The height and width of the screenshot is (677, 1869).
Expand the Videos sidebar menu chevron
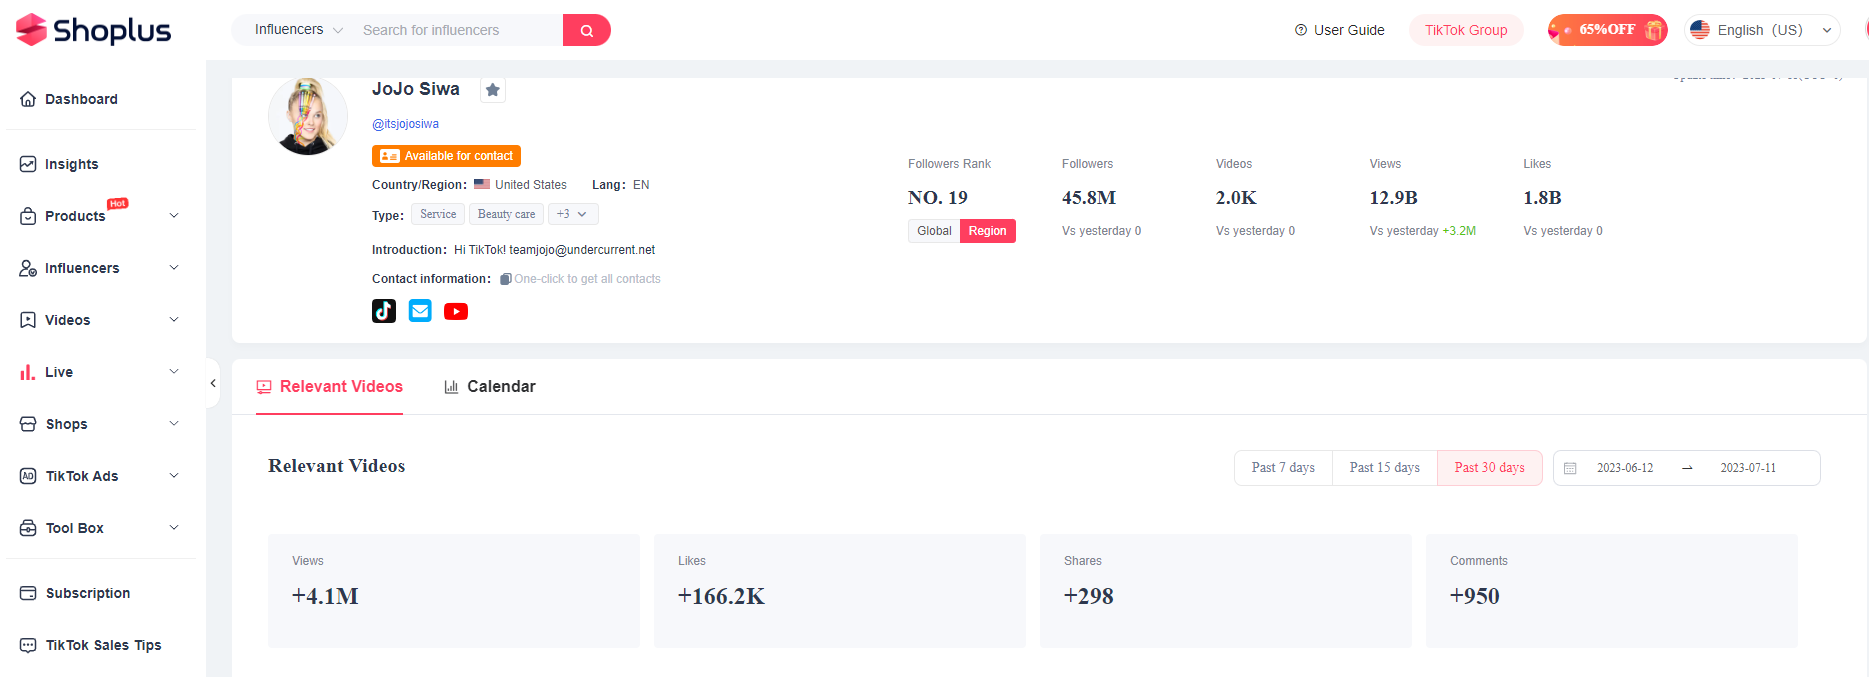click(174, 320)
